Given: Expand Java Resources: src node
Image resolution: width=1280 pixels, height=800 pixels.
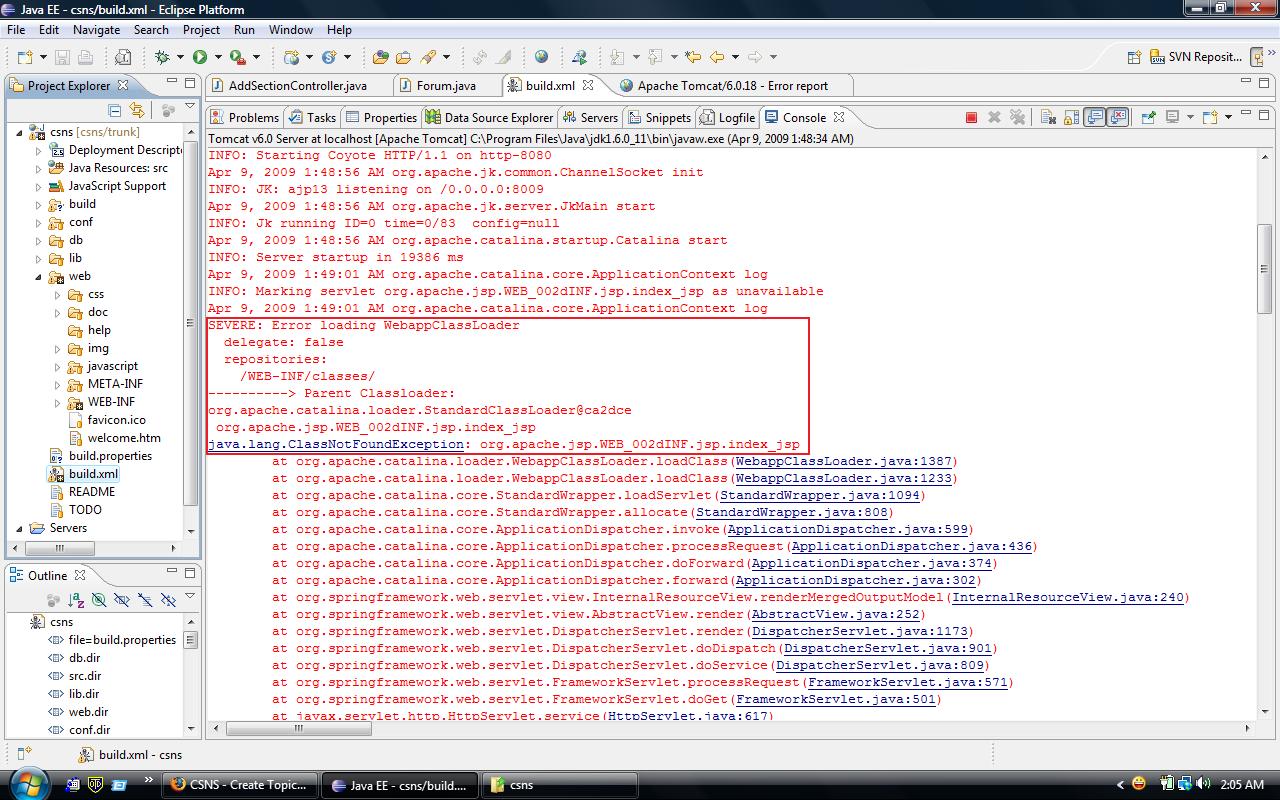Looking at the screenshot, I should [39, 168].
